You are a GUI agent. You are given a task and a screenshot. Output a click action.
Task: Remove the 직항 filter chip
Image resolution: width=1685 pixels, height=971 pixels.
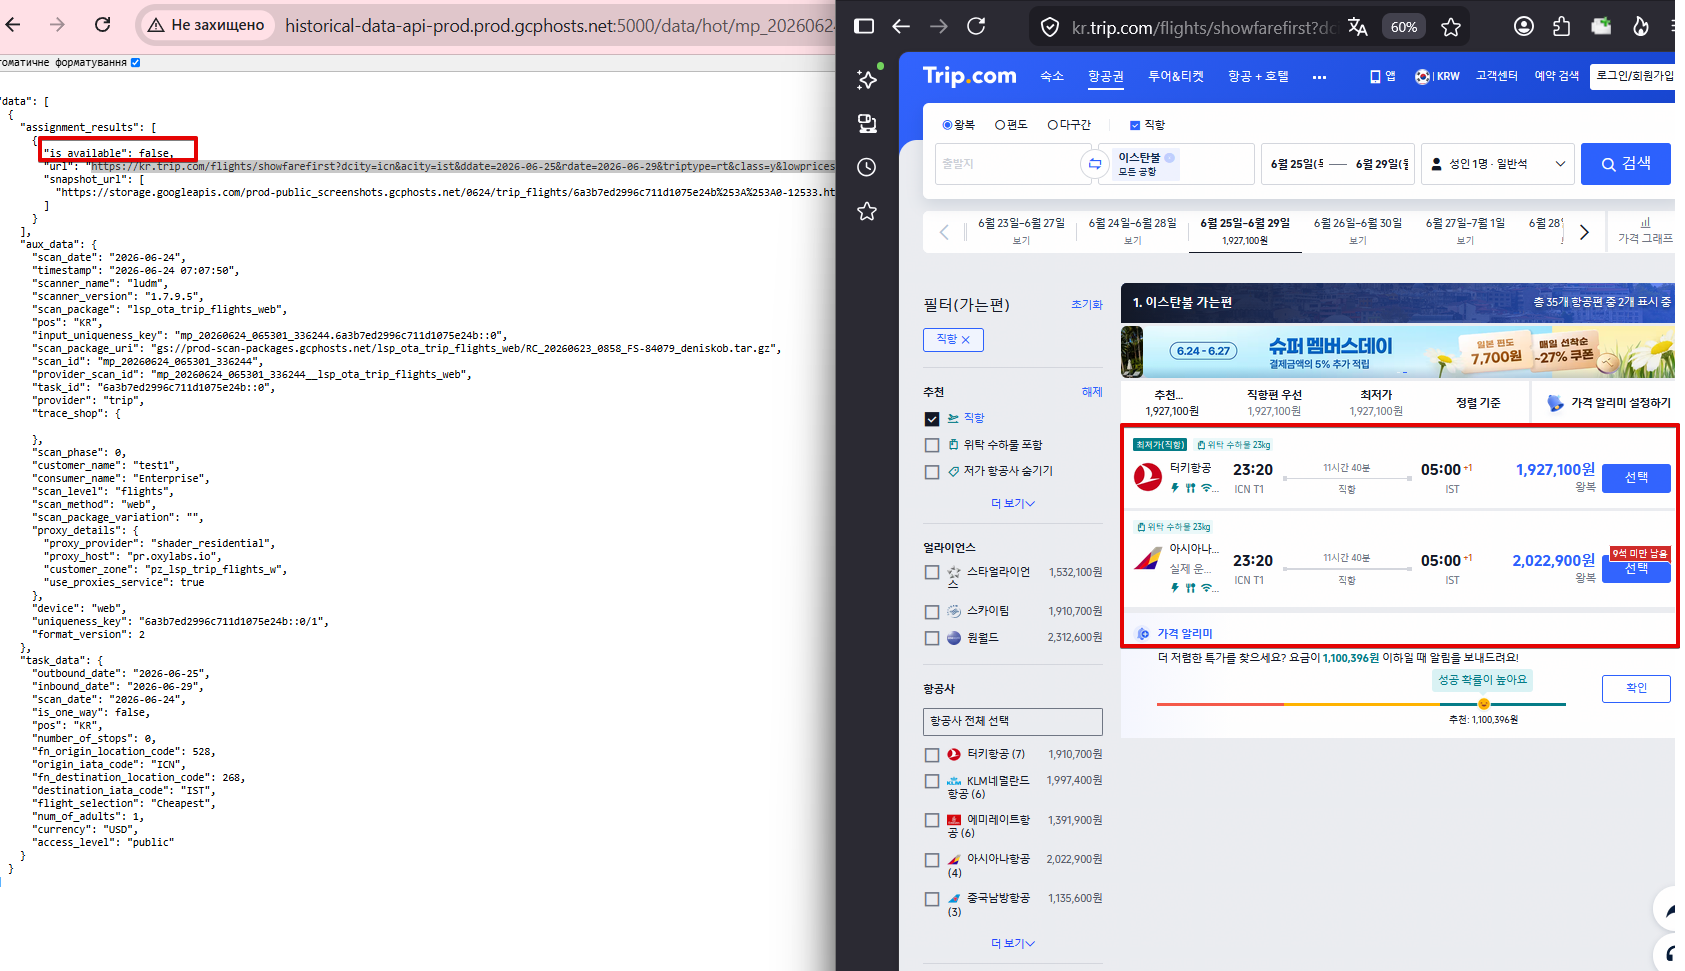[953, 339]
